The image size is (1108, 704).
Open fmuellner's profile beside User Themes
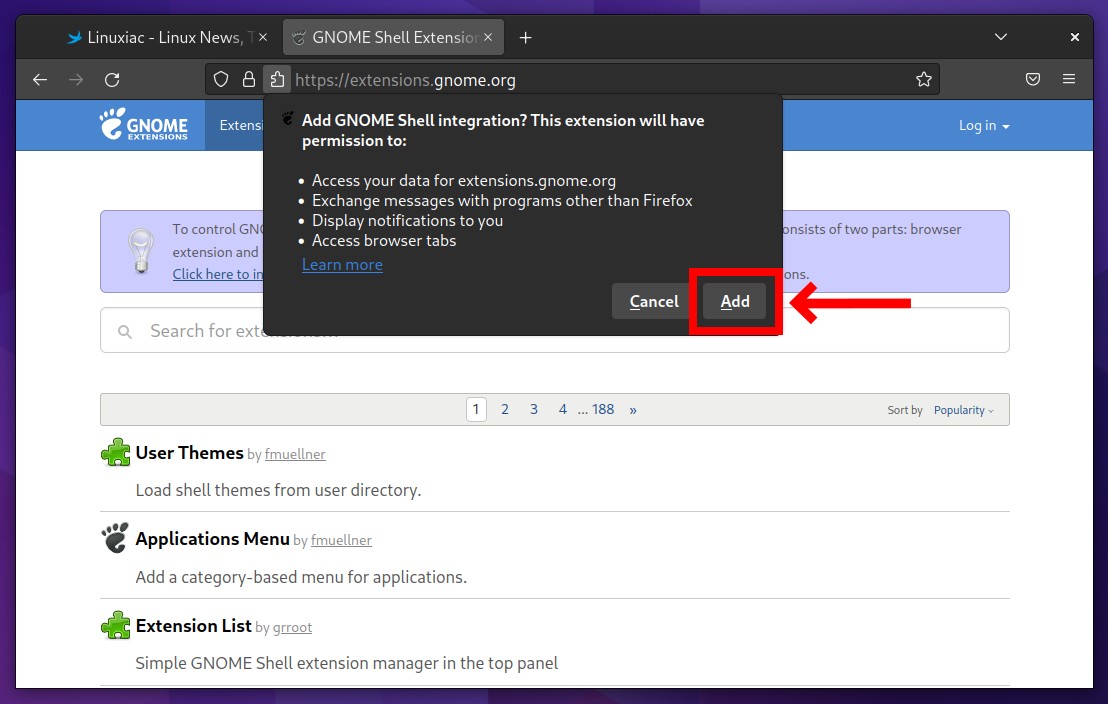tap(295, 454)
